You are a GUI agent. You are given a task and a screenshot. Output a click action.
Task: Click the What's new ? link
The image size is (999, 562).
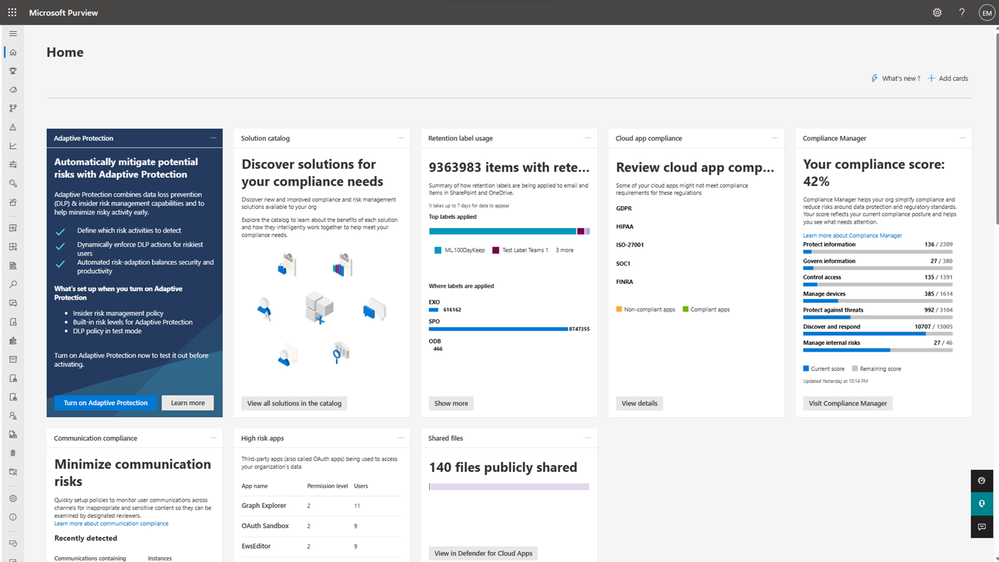pos(901,78)
